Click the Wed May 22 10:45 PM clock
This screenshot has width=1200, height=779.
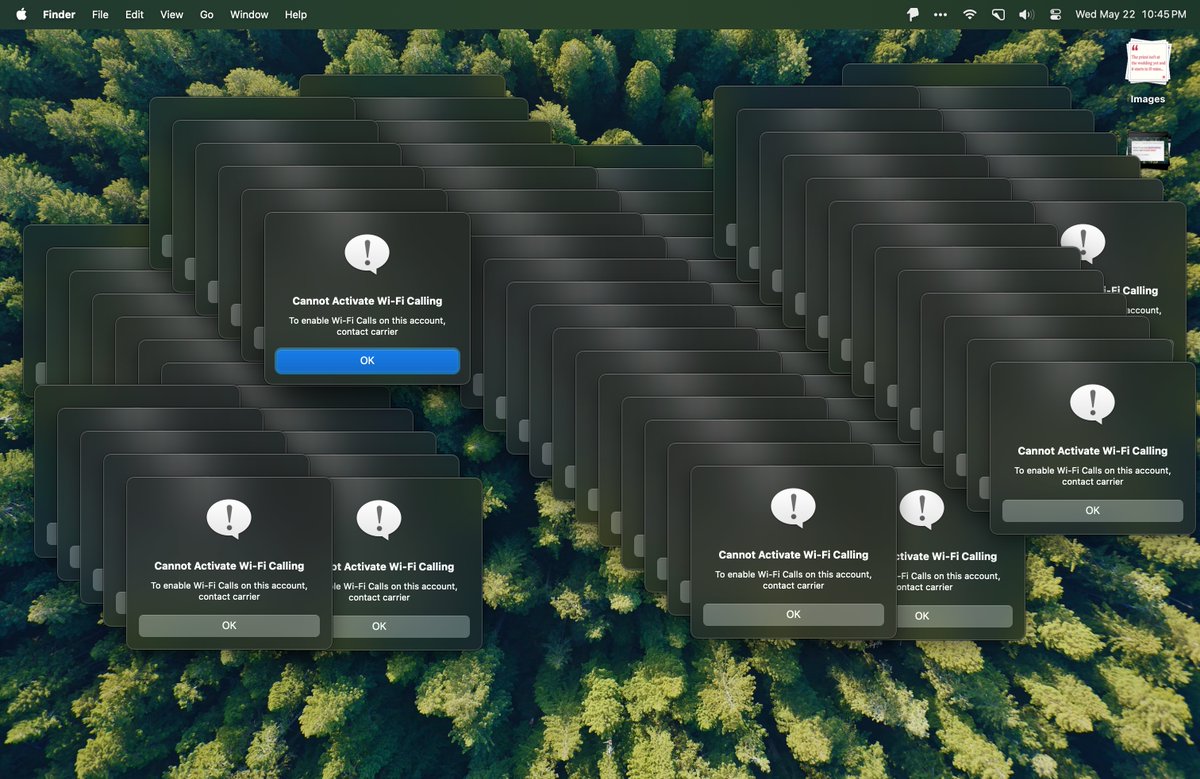pos(1130,14)
